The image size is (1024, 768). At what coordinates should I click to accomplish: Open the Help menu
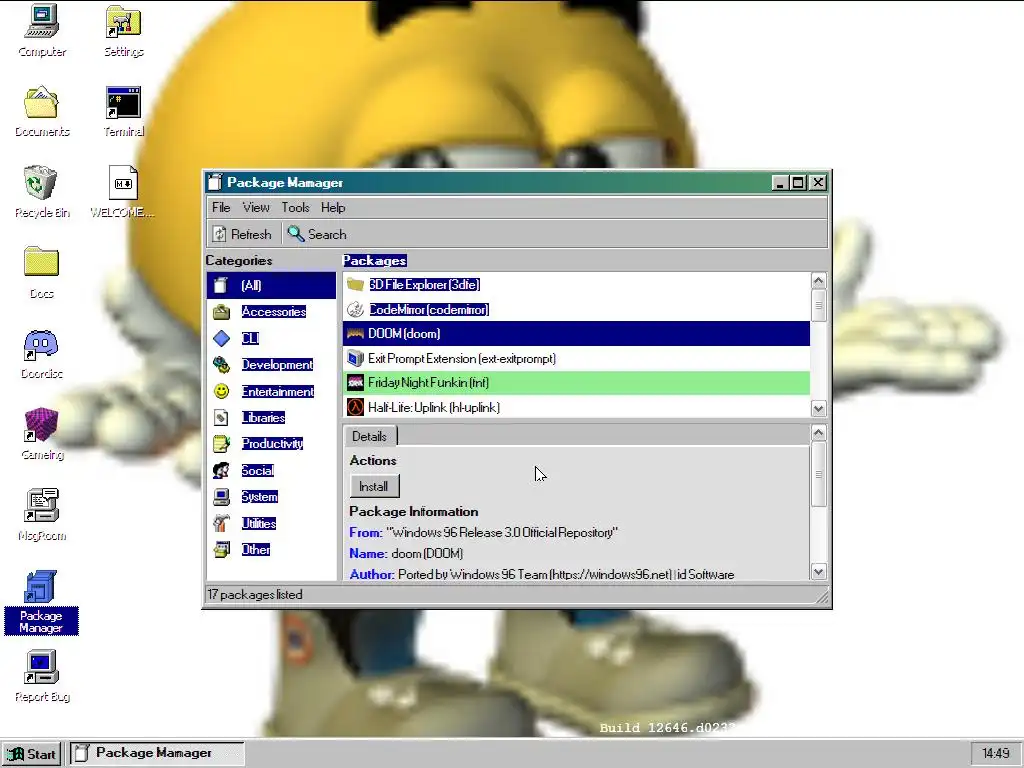coord(333,207)
